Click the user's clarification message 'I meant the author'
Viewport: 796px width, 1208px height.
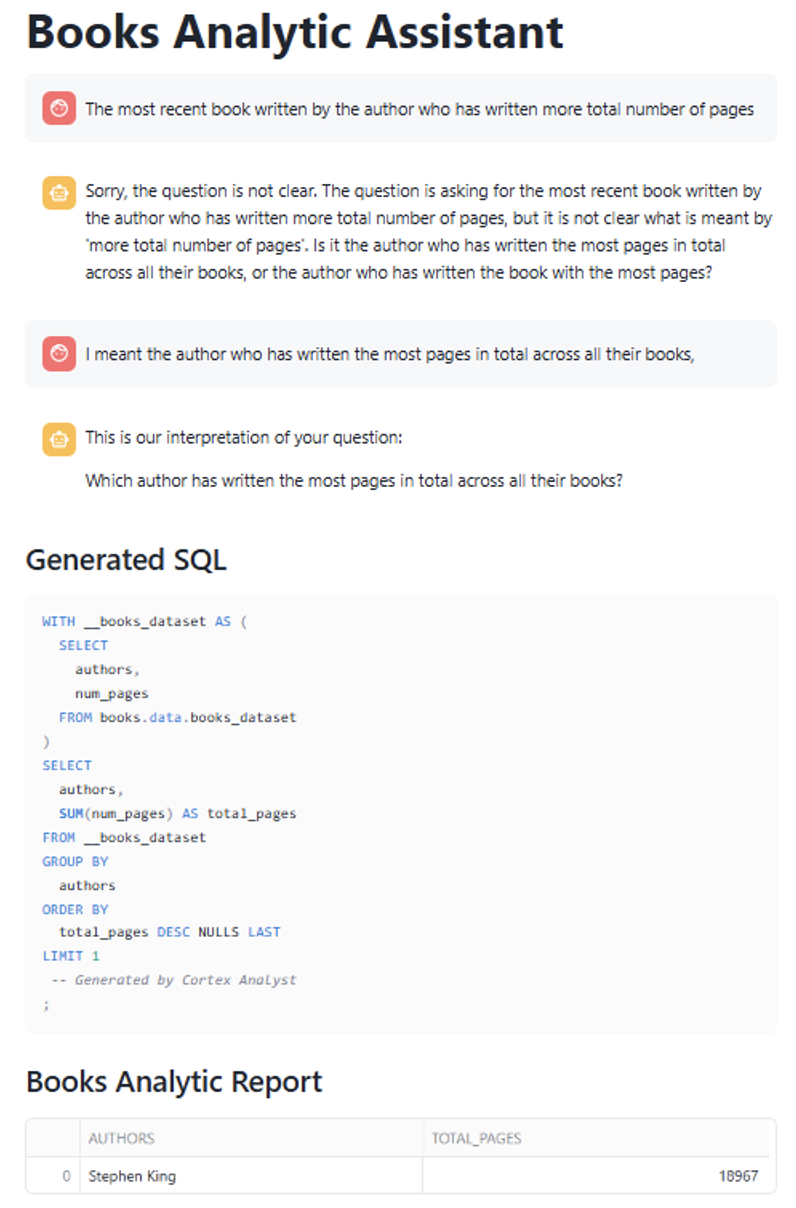390,353
